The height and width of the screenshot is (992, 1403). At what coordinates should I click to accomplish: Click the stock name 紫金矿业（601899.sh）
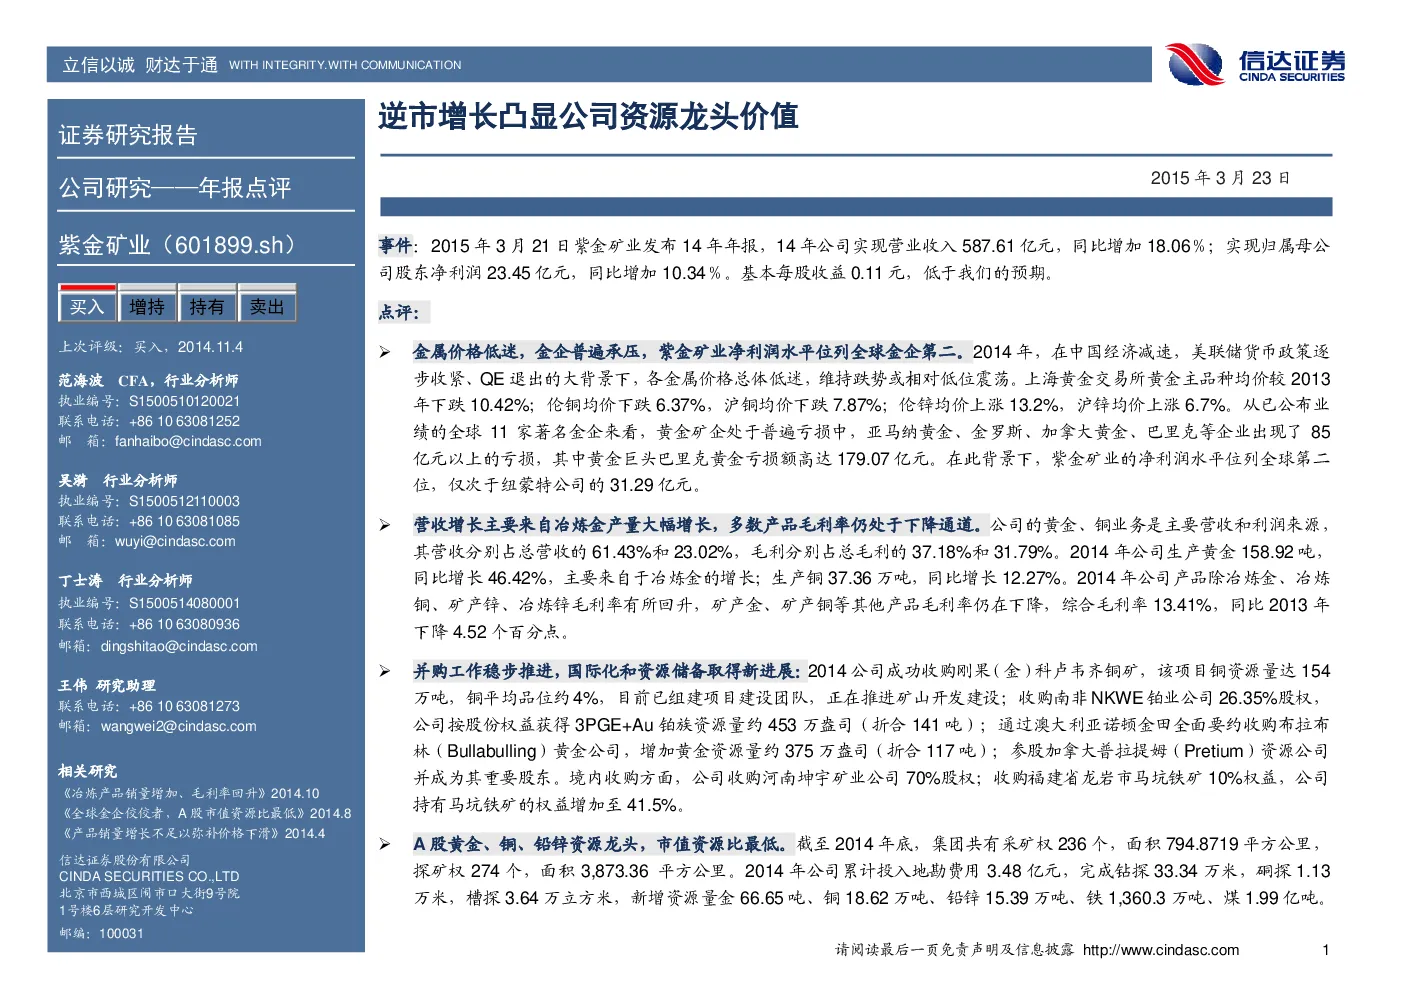point(182,245)
